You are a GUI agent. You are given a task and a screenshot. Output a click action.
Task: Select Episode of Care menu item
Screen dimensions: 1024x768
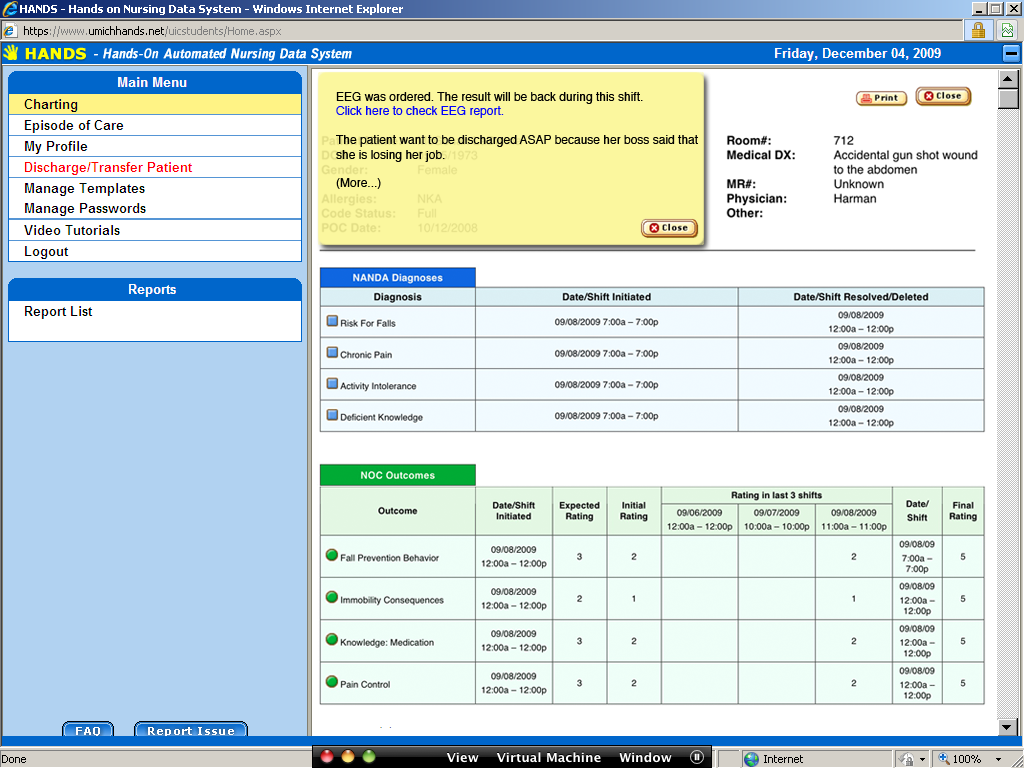[x=155, y=125]
